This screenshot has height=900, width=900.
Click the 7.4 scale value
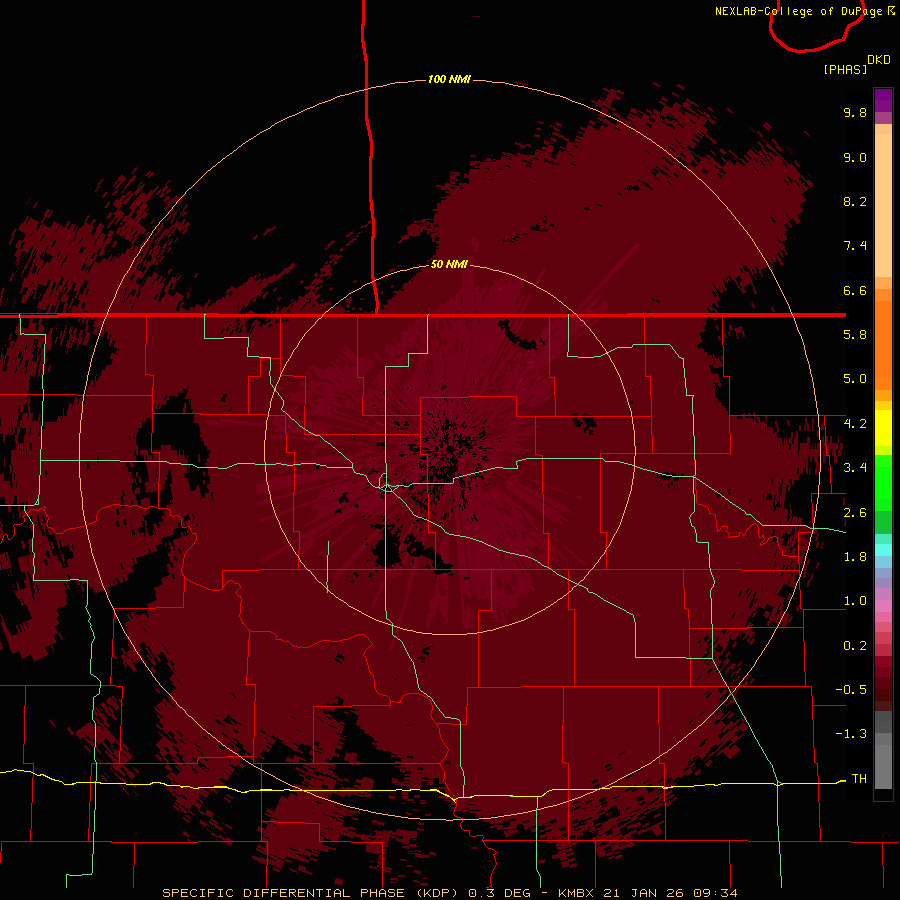tap(855, 246)
